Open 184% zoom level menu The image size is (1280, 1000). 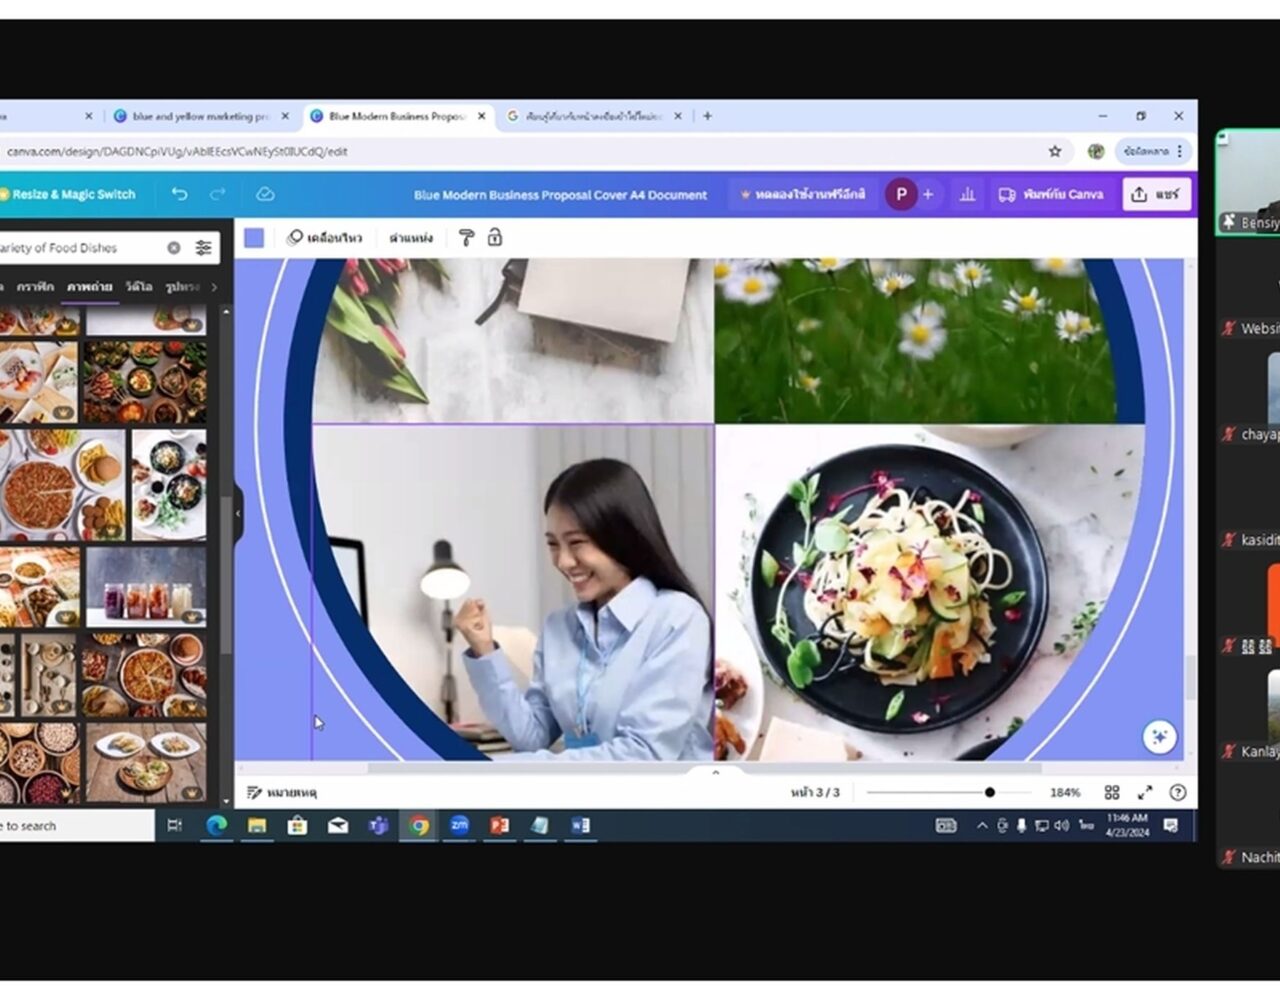pyautogui.click(x=1065, y=793)
